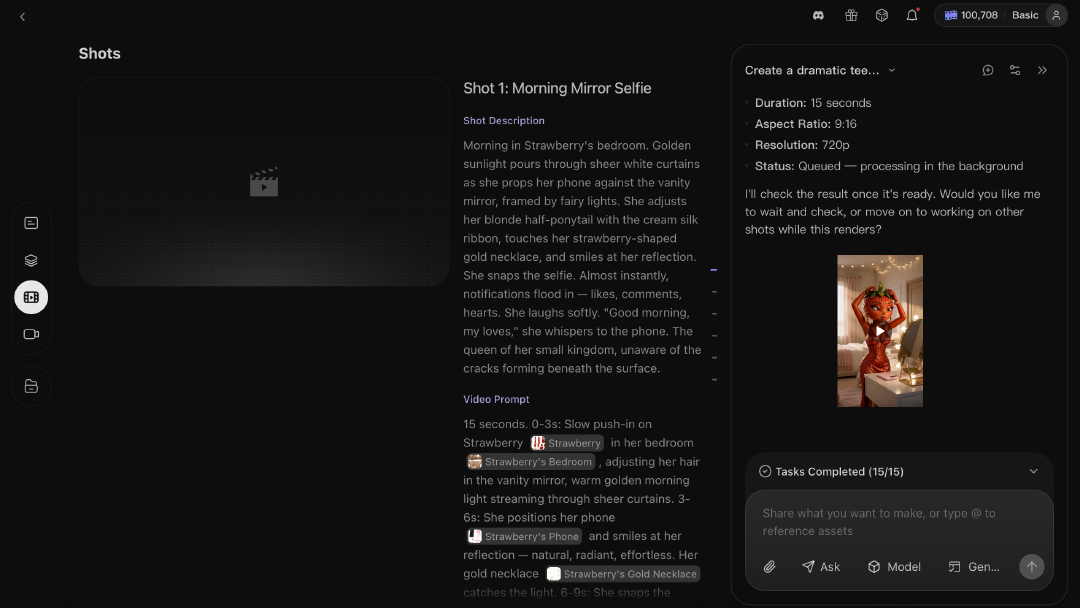Select the Ask mode button

821,567
